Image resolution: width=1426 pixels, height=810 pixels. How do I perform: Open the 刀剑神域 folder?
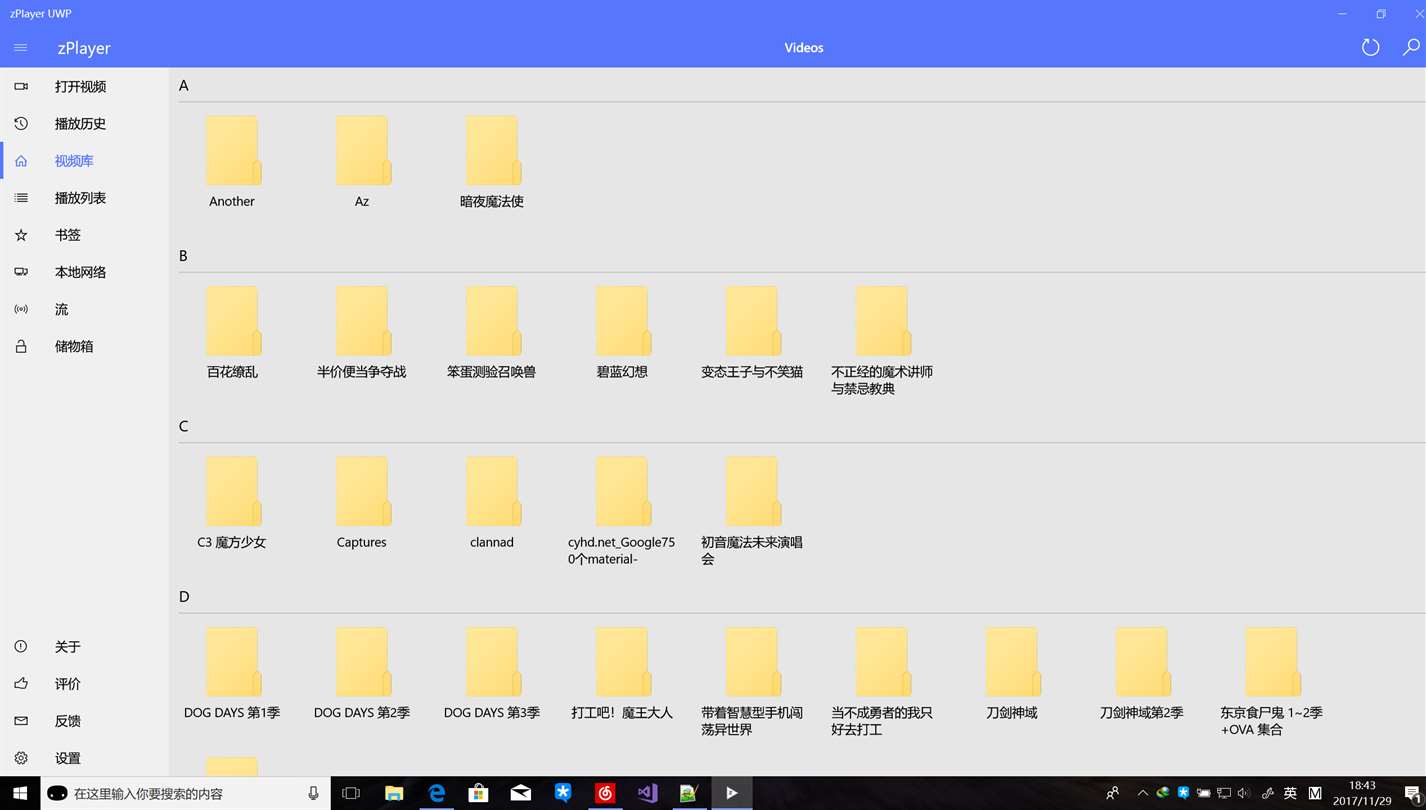(x=1012, y=674)
